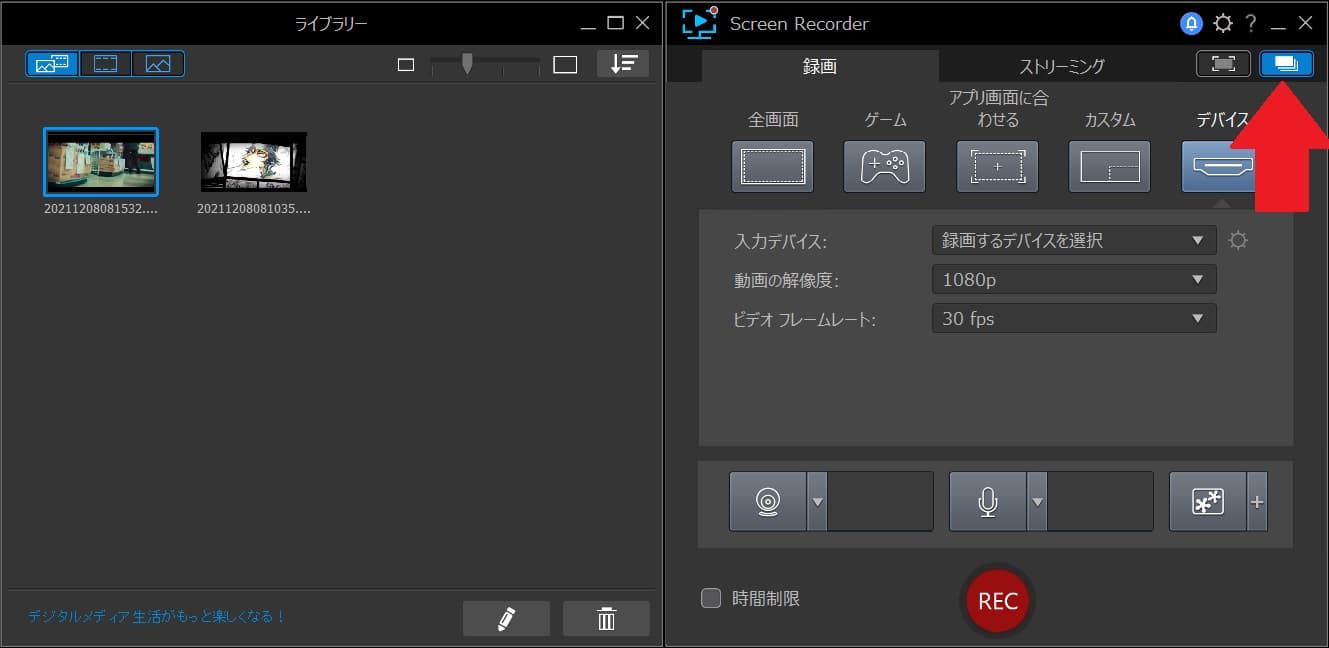Select the カスタム custom area recording icon
This screenshot has width=1329, height=648.
[1110, 166]
